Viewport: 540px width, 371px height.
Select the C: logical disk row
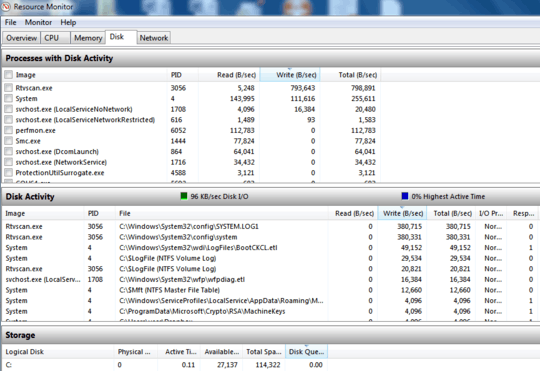165,365
